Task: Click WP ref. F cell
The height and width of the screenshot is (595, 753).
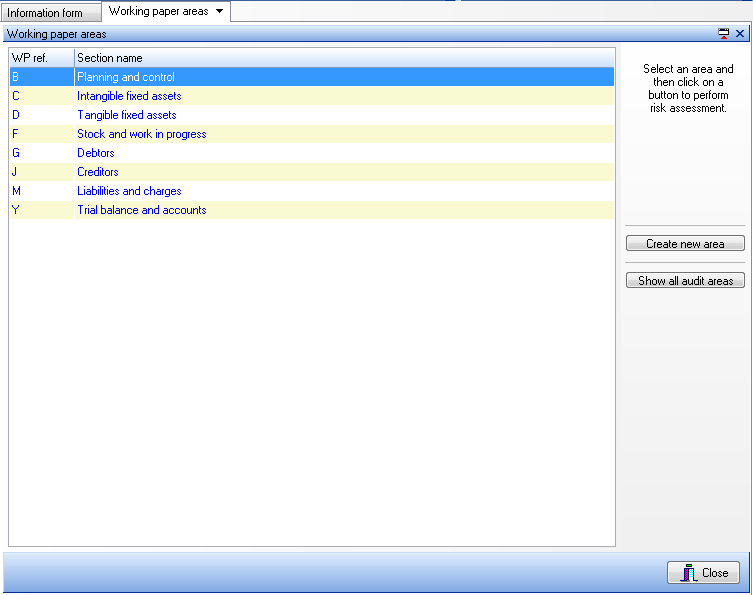Action: [x=42, y=134]
